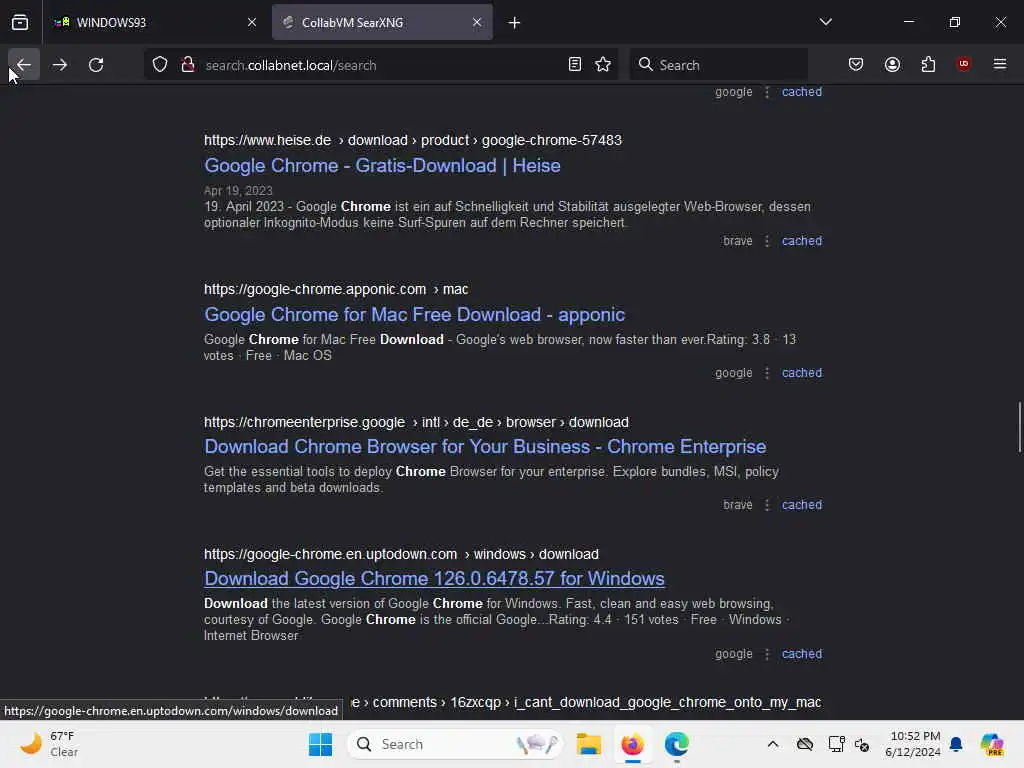Open cached link at top of page
1024x768 pixels.
click(x=802, y=92)
